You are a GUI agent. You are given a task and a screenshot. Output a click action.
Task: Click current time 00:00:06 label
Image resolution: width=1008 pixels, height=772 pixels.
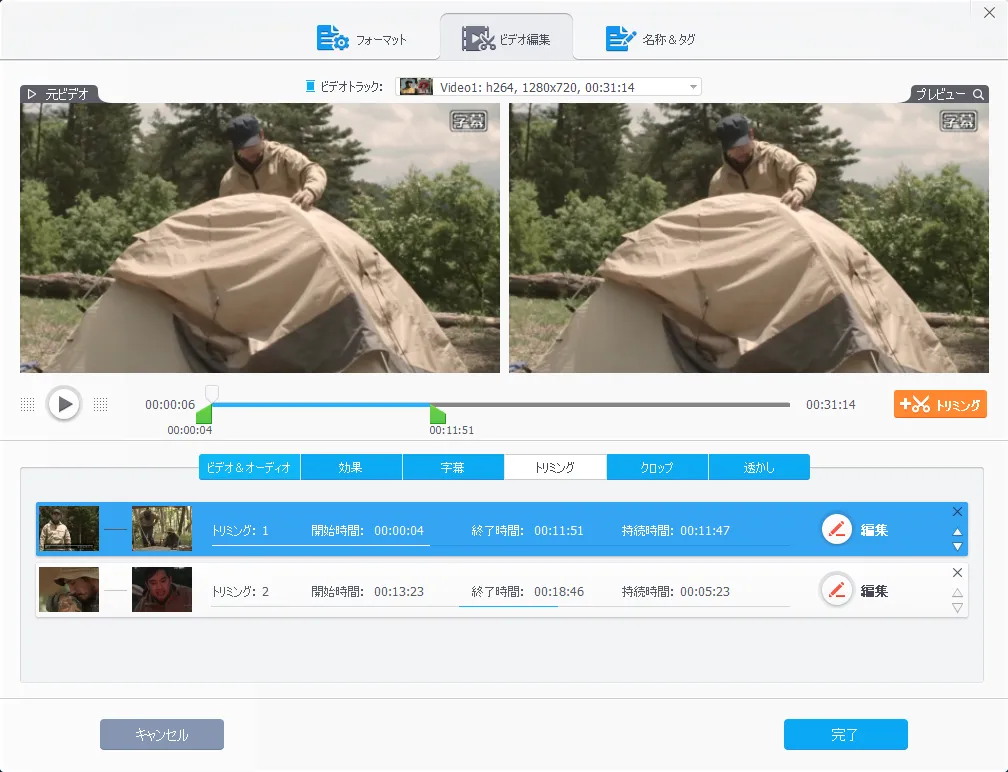coord(170,404)
